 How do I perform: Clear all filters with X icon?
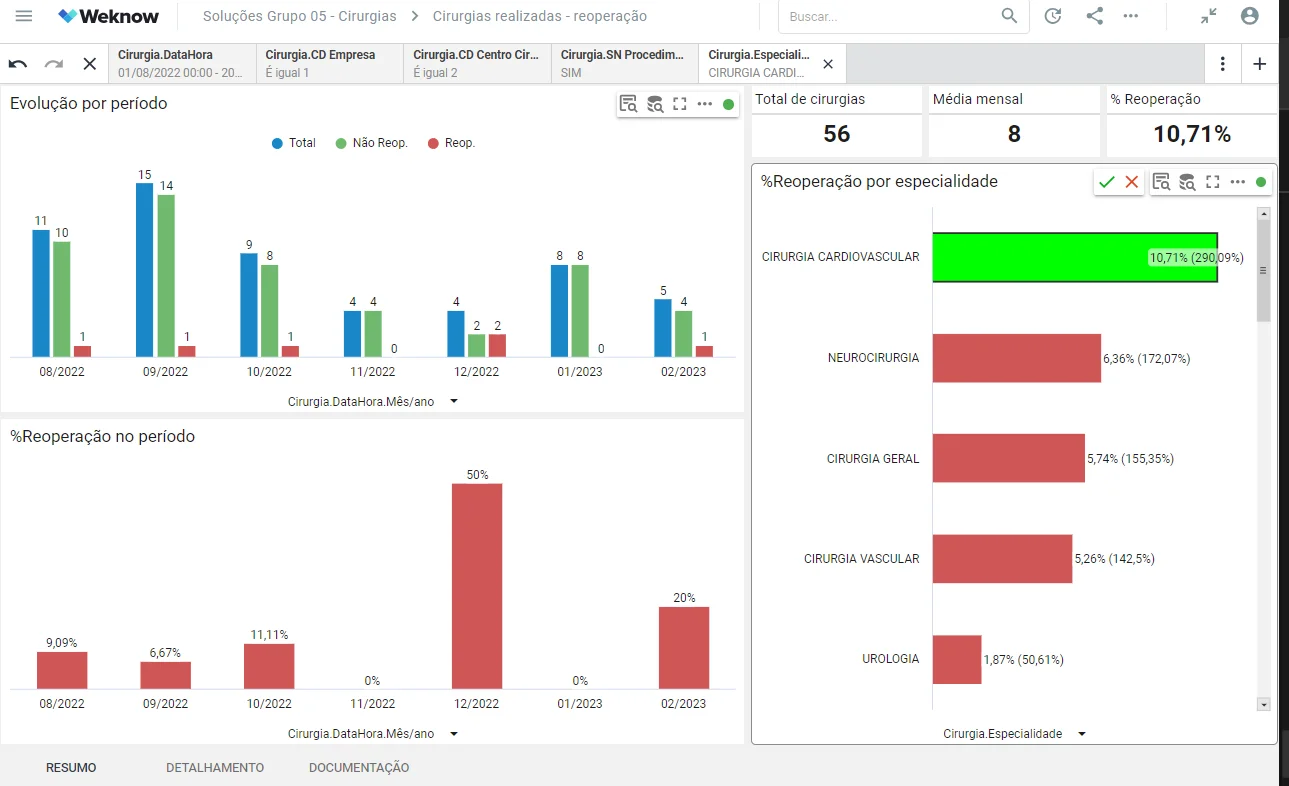tap(90, 64)
